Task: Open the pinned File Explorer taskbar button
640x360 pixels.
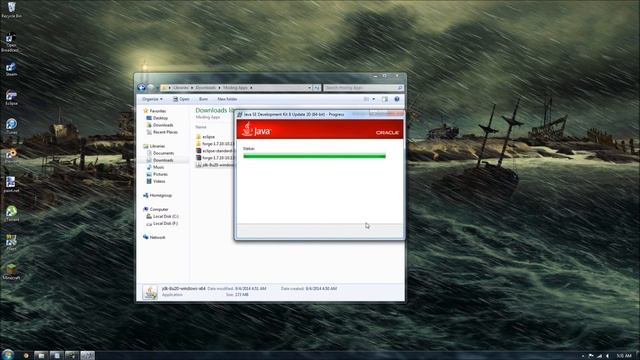Action: point(41,356)
